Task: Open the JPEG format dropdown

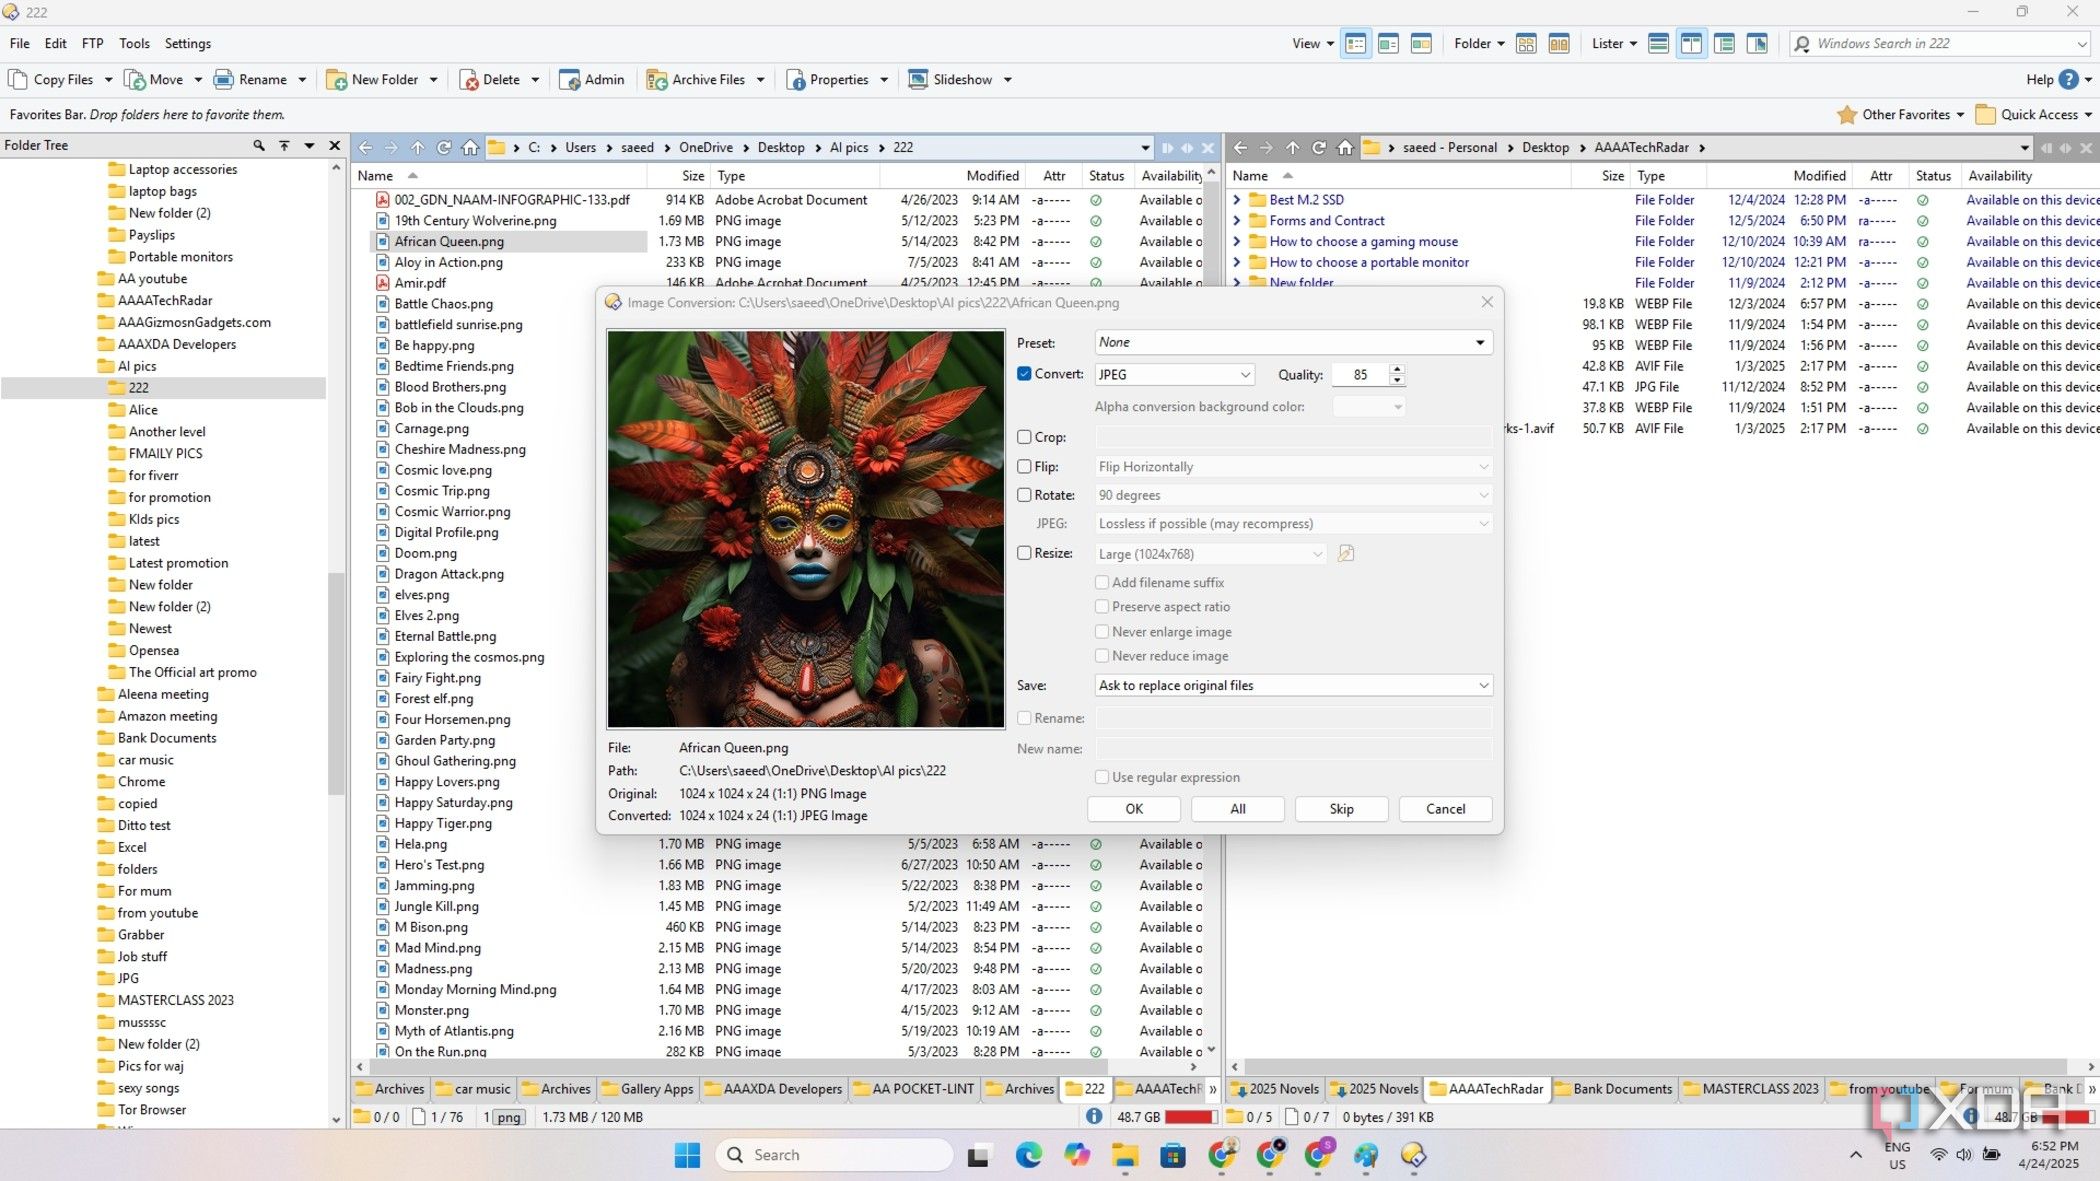Action: [x=1174, y=374]
